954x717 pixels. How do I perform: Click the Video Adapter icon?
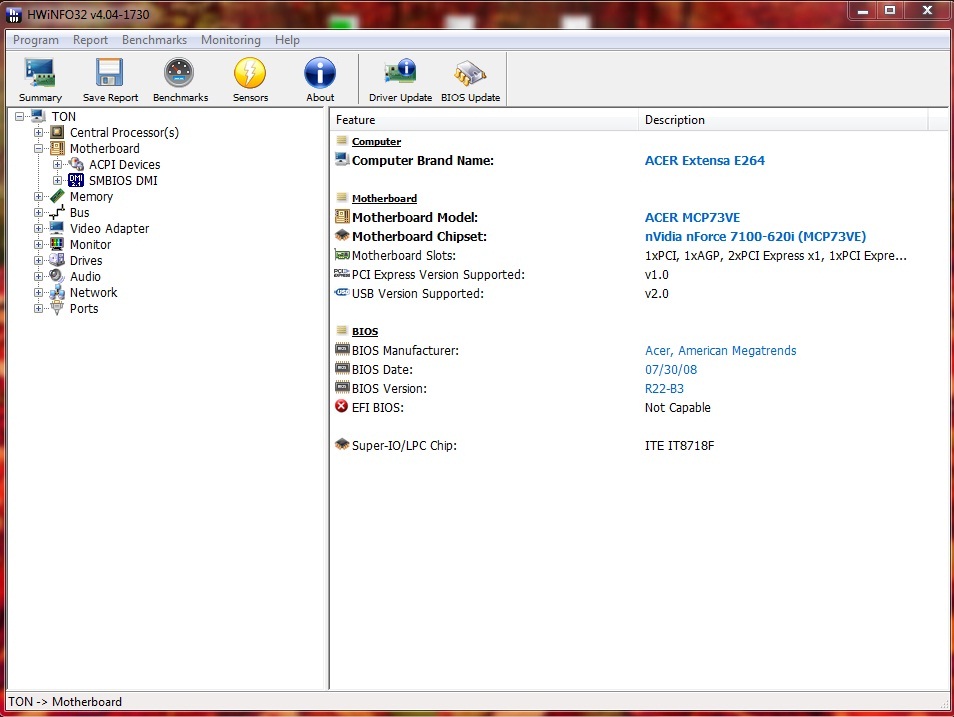(x=57, y=228)
